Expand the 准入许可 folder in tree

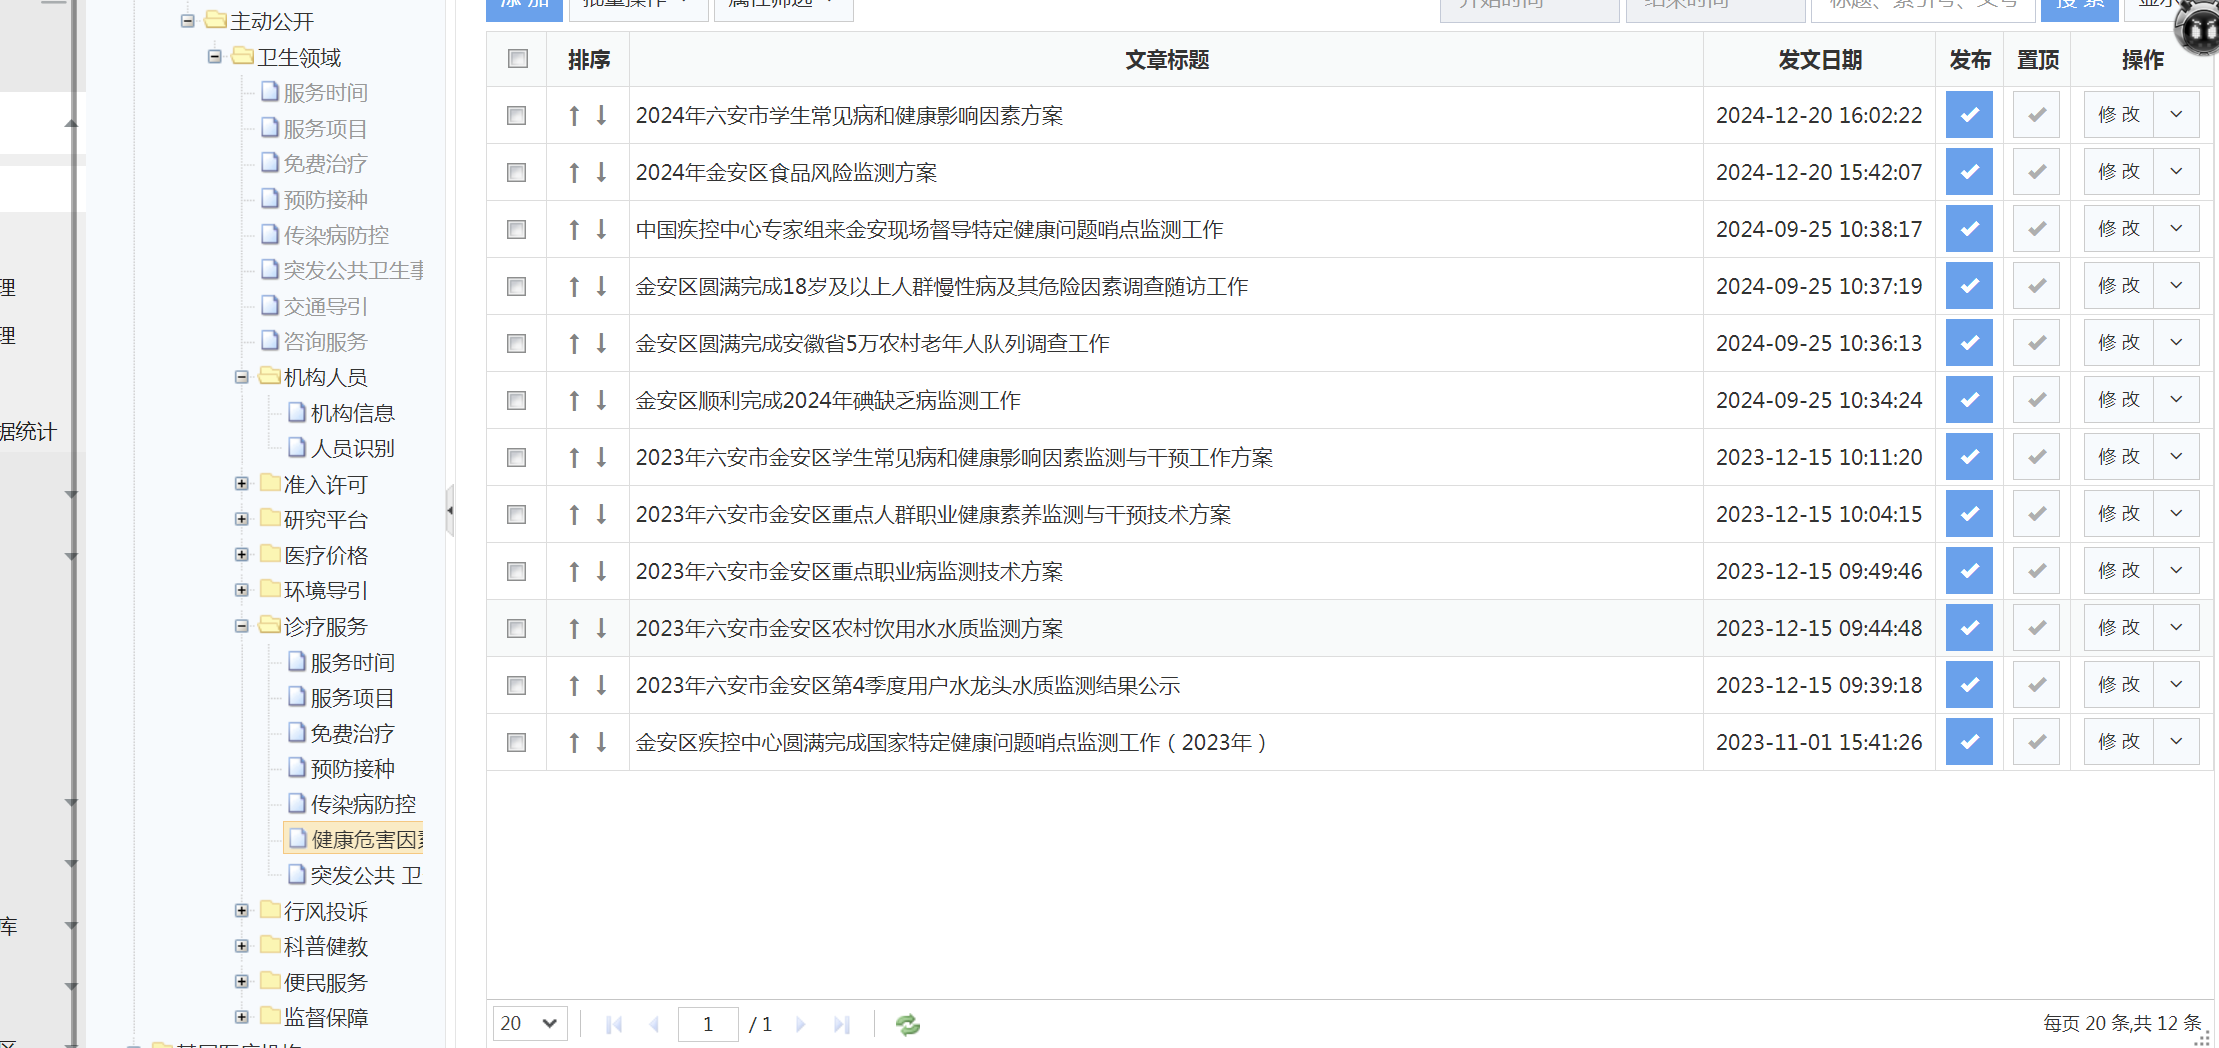pyautogui.click(x=242, y=484)
